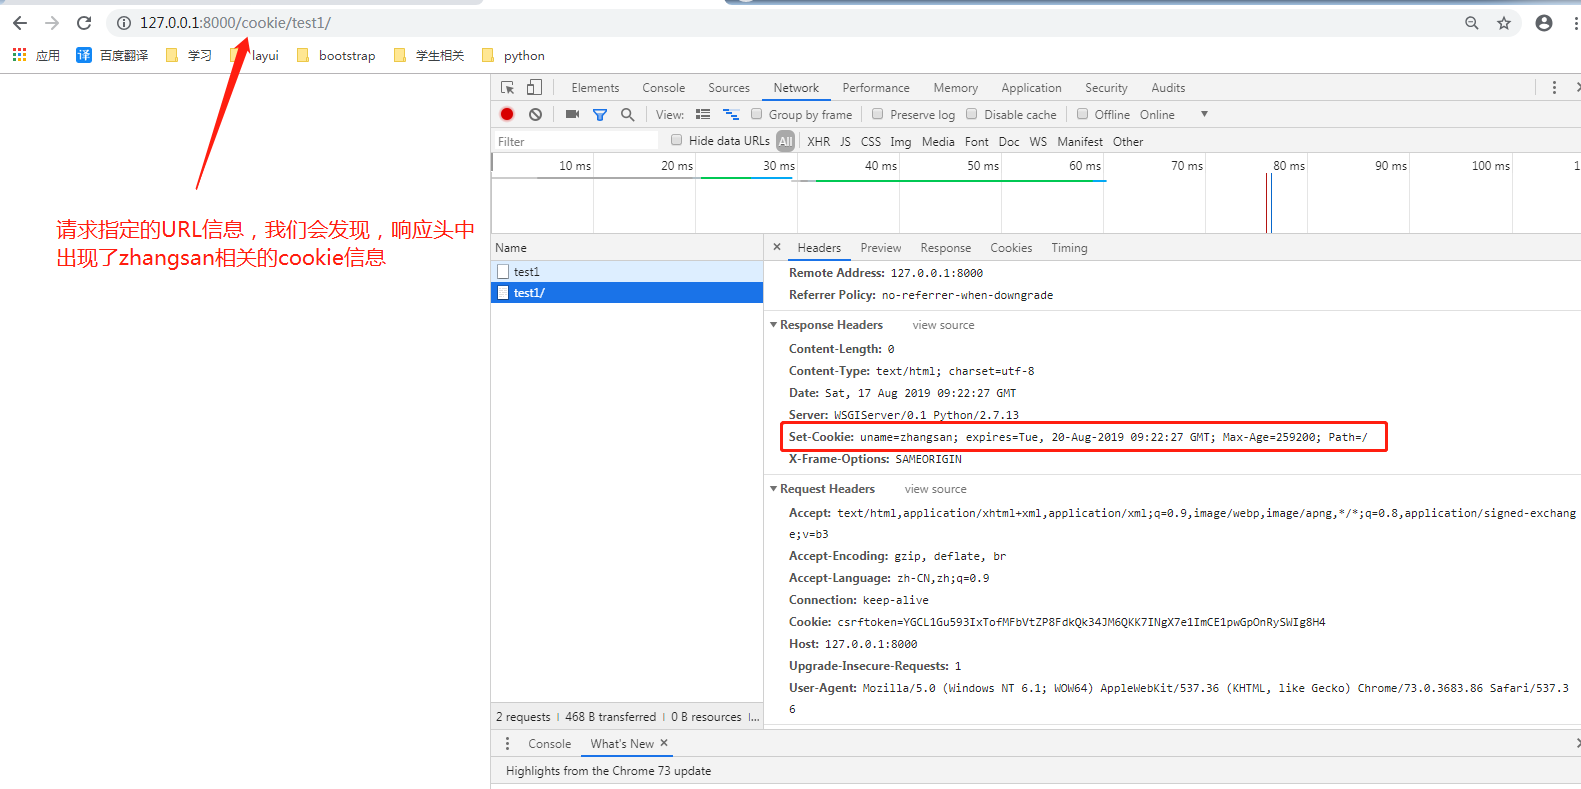Screen dimensions: 1581x789
Task: Click the browser address bar URL
Action: (235, 23)
